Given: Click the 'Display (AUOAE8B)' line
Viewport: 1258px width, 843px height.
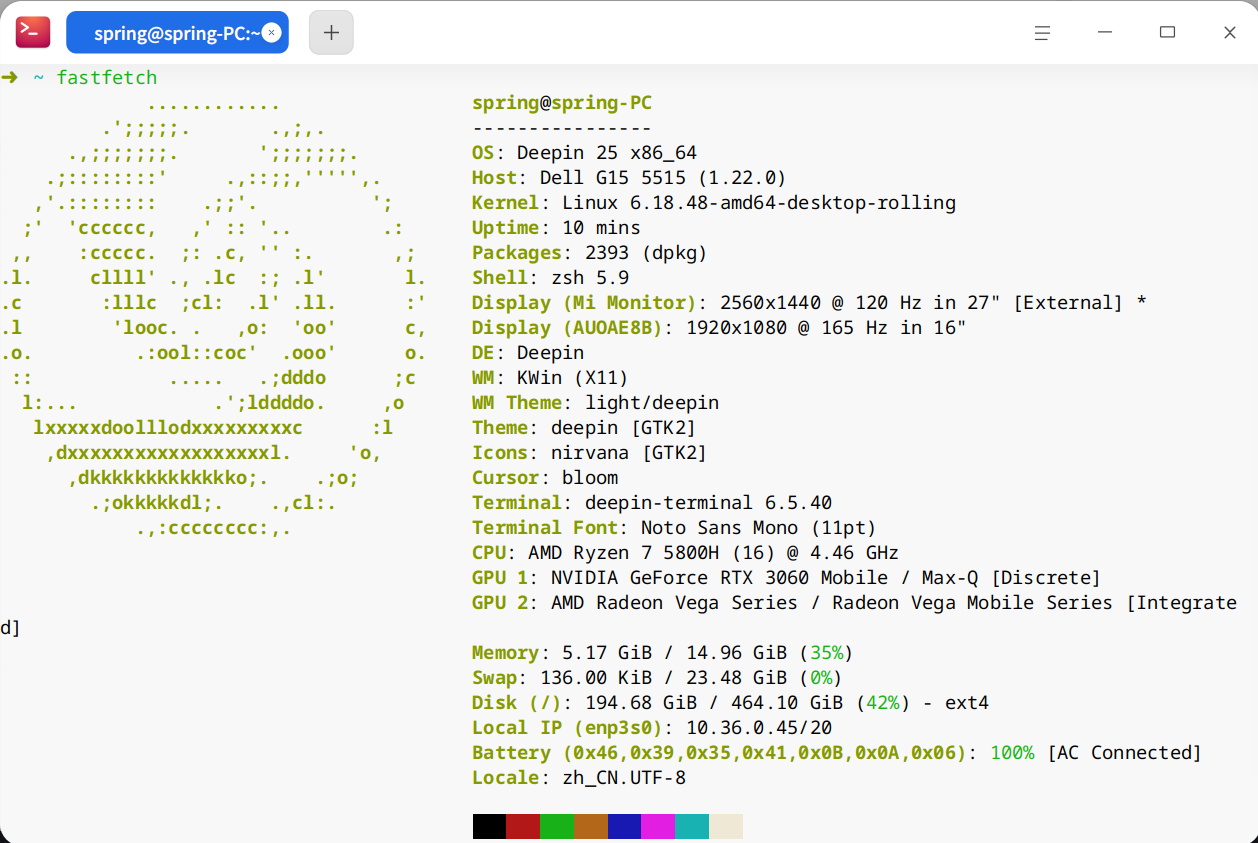Looking at the screenshot, I should click(719, 328).
